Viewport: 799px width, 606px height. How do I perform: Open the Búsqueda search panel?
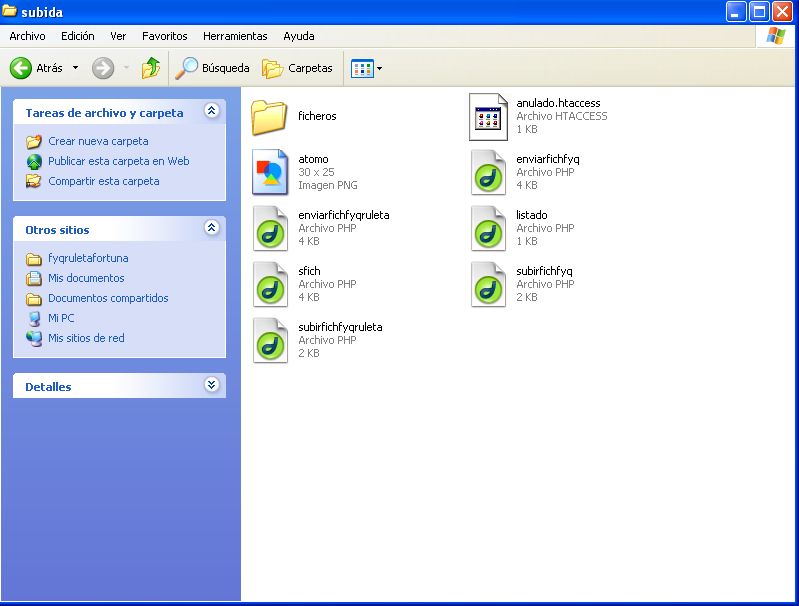212,68
